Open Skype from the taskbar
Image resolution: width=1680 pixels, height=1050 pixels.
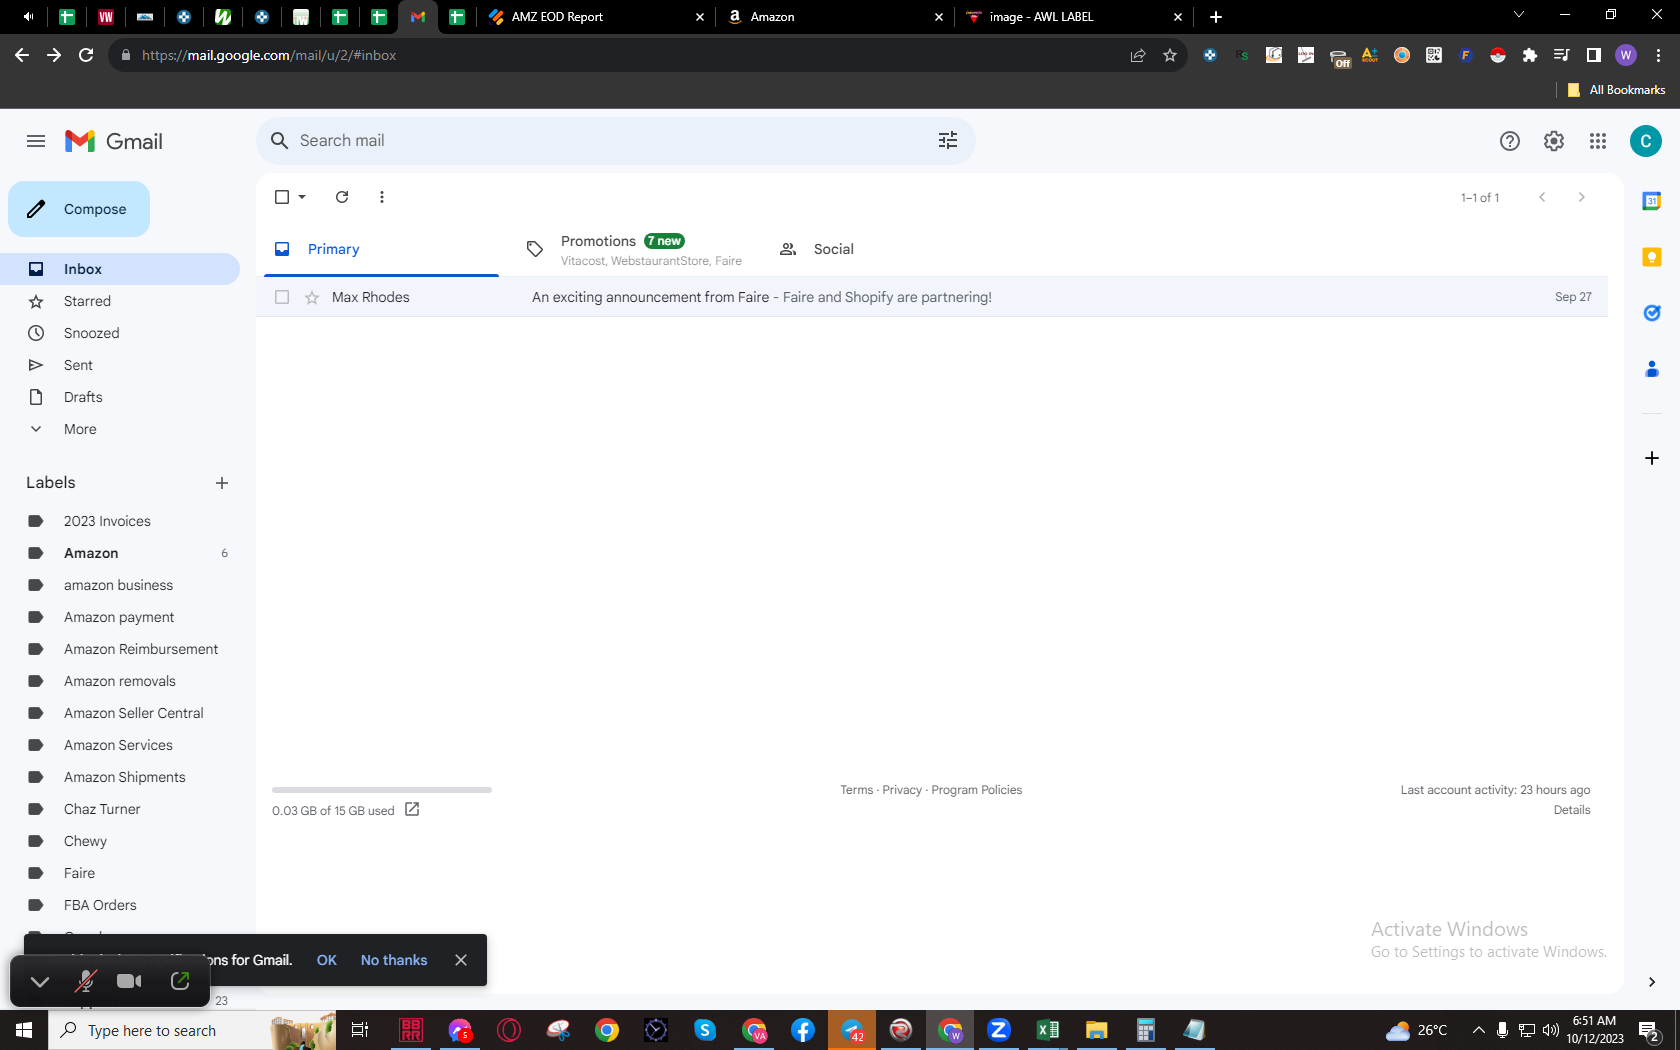705,1030
